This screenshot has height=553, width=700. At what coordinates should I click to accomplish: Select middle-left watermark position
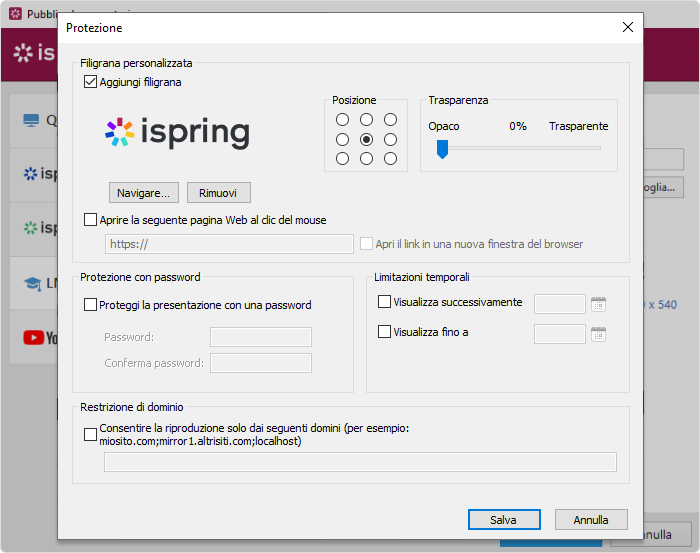point(342,140)
